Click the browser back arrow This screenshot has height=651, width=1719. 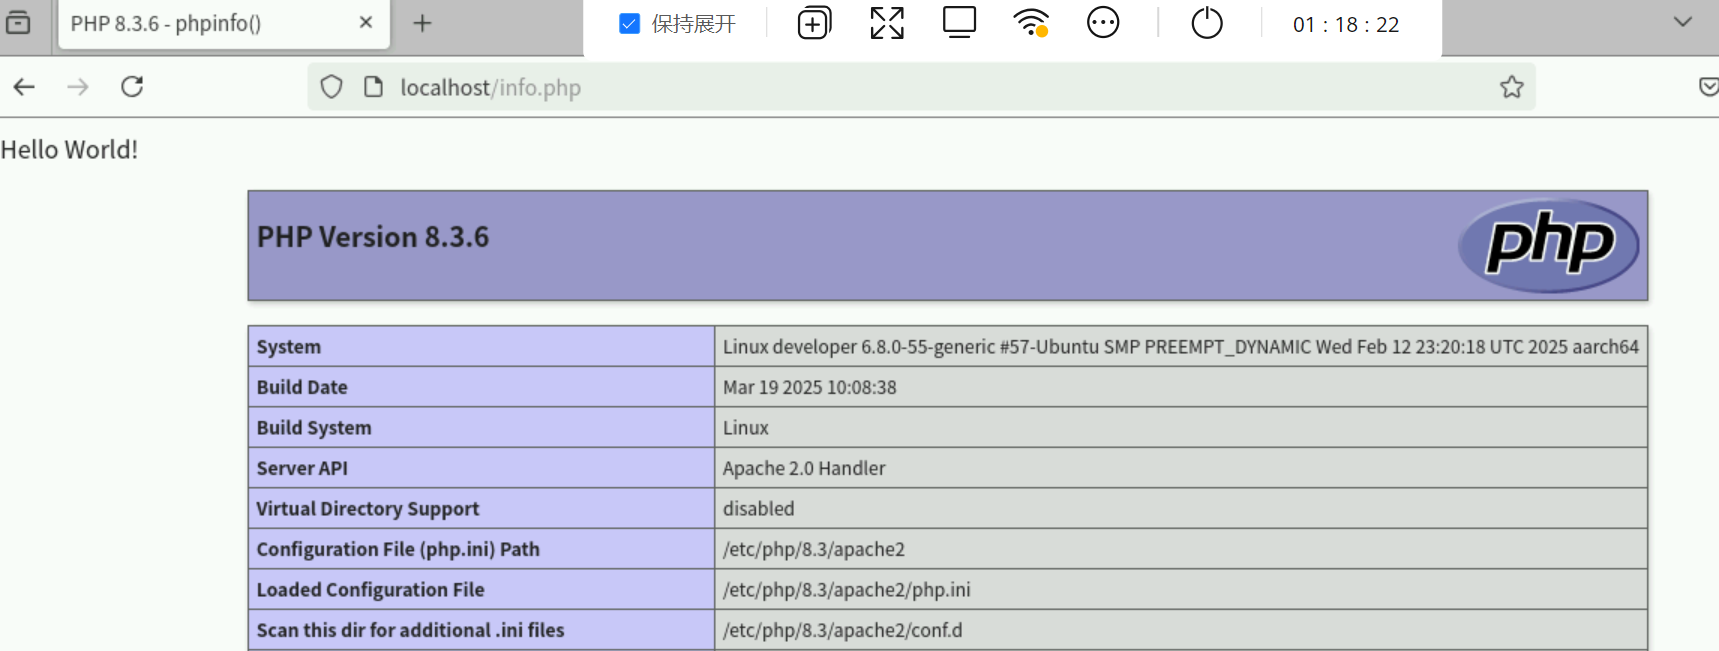click(x=25, y=87)
